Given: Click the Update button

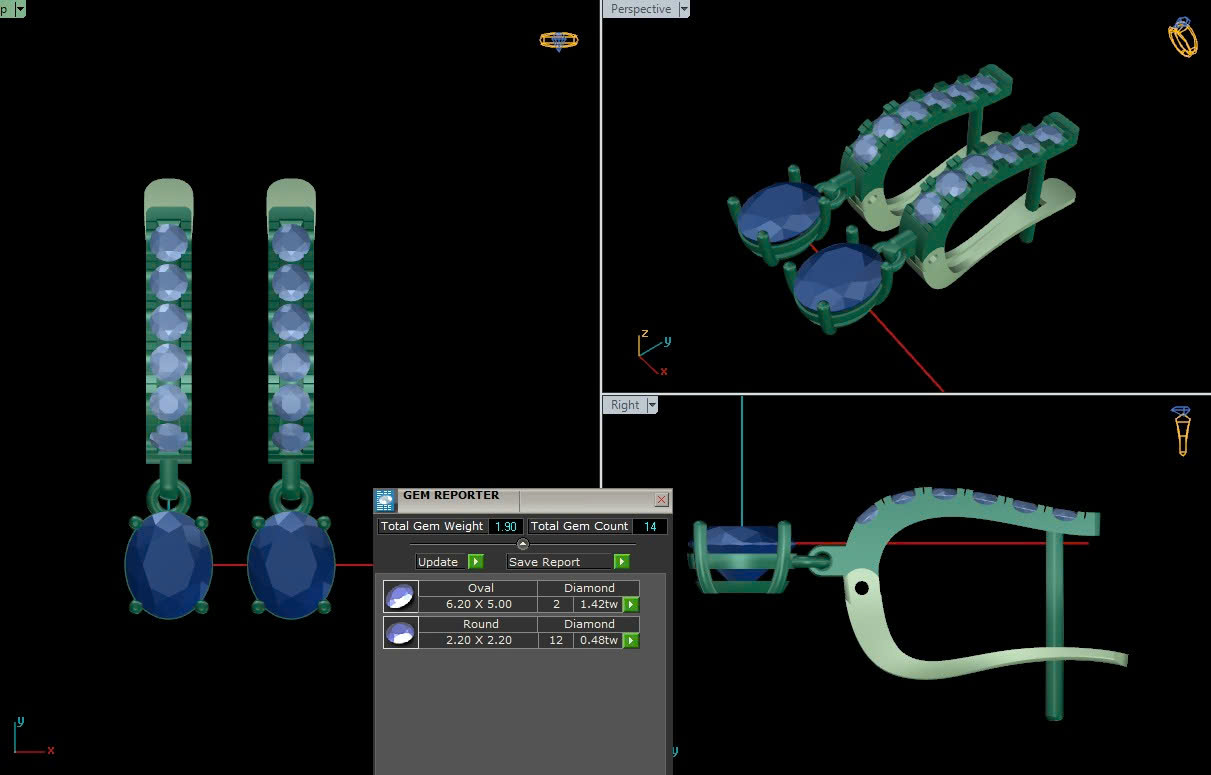Looking at the screenshot, I should tap(449, 562).
